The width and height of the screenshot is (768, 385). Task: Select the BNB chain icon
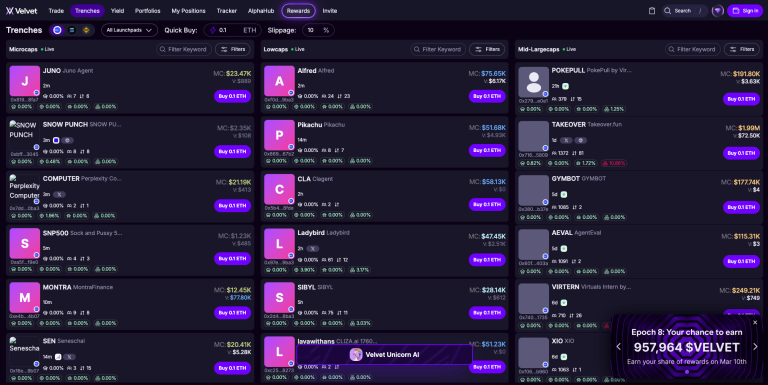click(x=86, y=30)
